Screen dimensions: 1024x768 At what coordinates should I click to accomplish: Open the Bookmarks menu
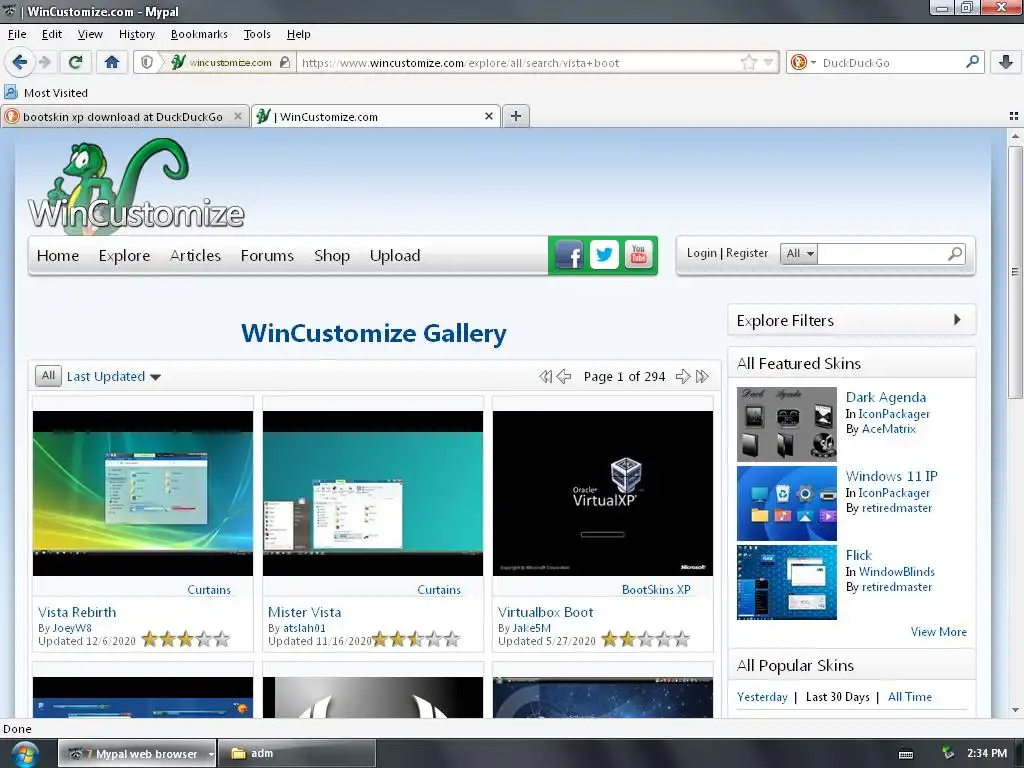(199, 34)
